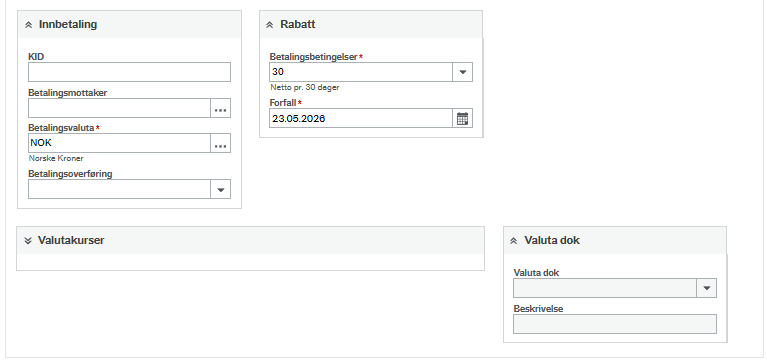Expand the Valutakurser section chevron

[x=28, y=241]
